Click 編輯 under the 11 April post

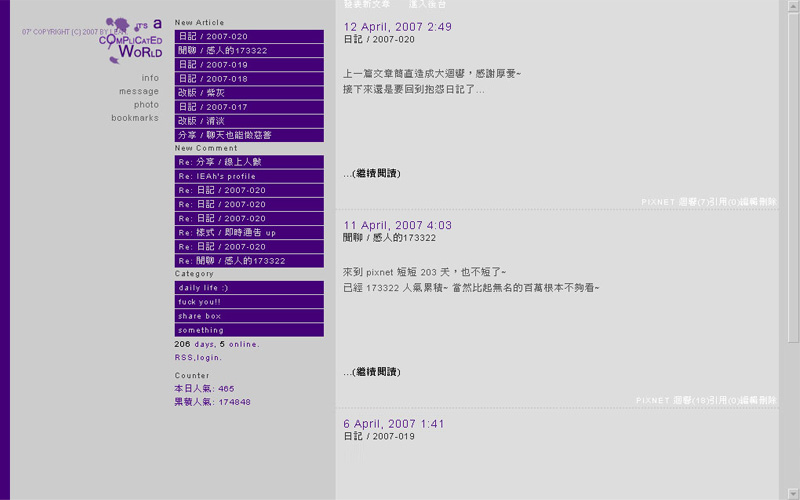[x=749, y=401]
